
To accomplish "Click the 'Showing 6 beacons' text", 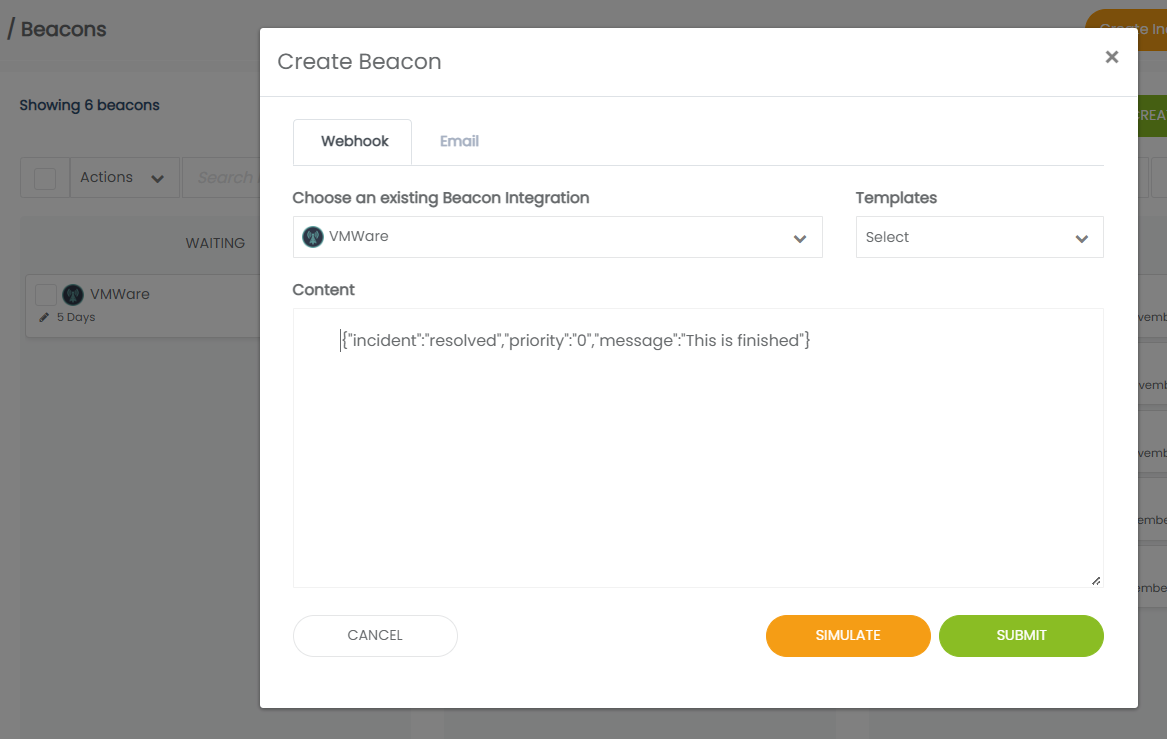I will [89, 105].
